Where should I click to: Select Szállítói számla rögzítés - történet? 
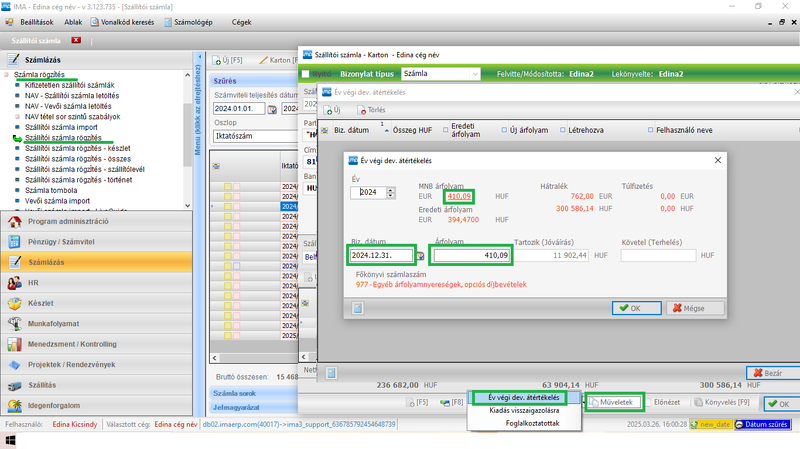tap(78, 180)
